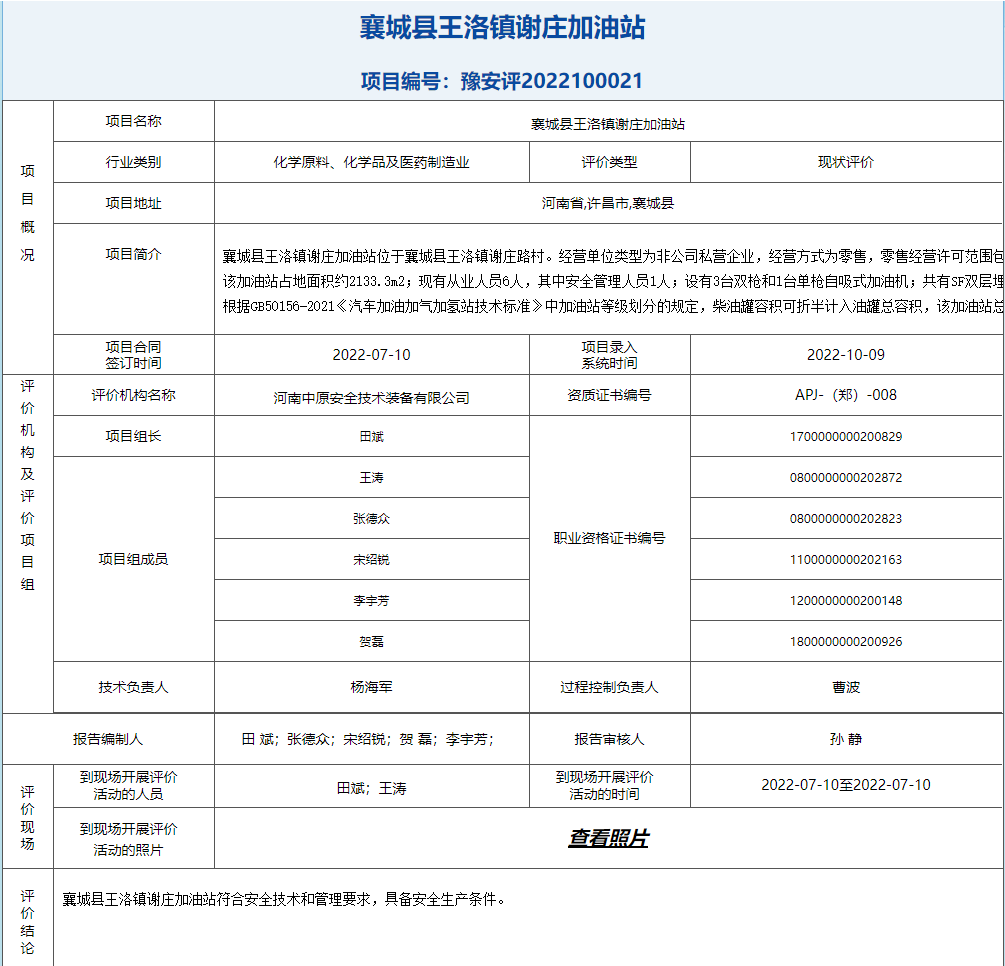The height and width of the screenshot is (966, 1005).
Task: Select on-site personnel 田斌; 王涛
Action: 372,788
